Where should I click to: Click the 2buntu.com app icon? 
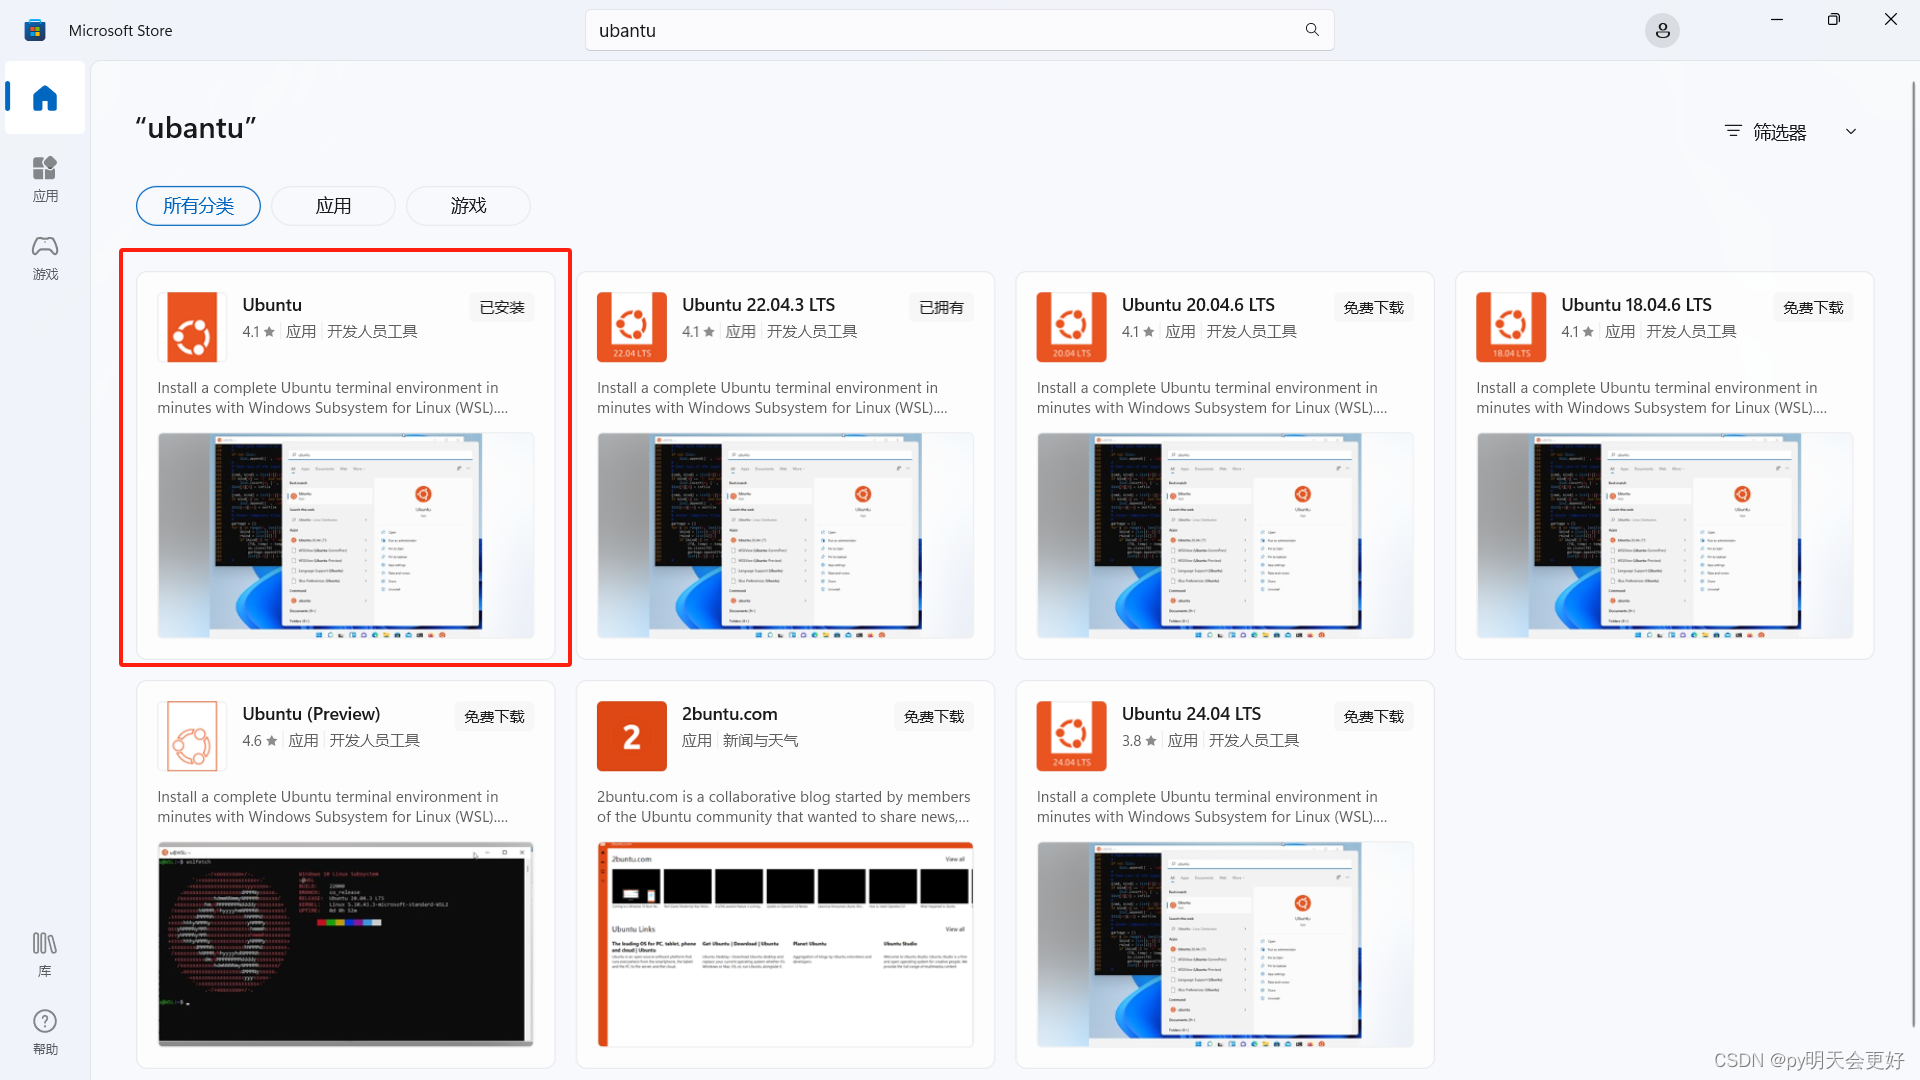(631, 736)
